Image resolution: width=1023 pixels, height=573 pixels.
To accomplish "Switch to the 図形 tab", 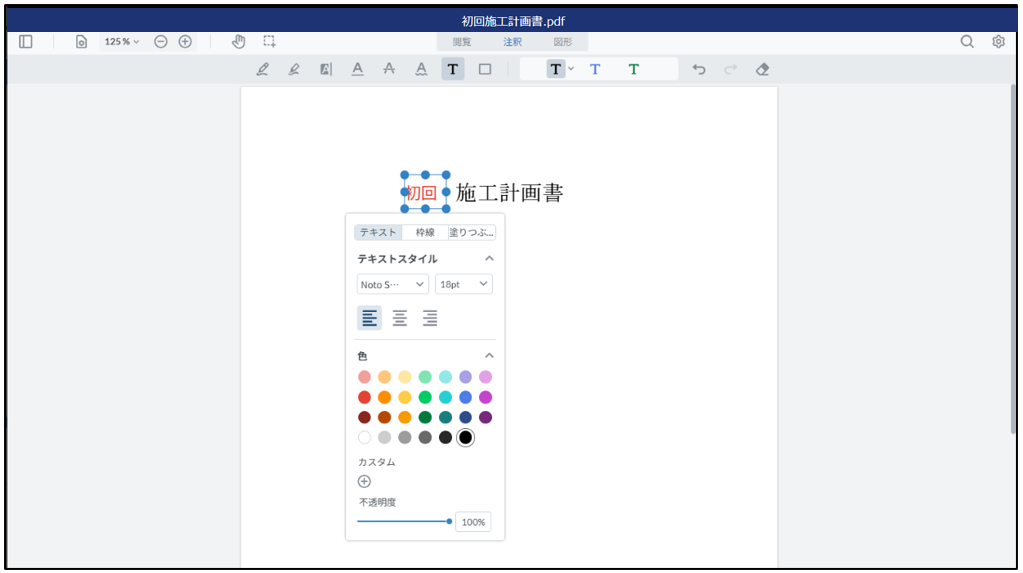I will point(562,42).
